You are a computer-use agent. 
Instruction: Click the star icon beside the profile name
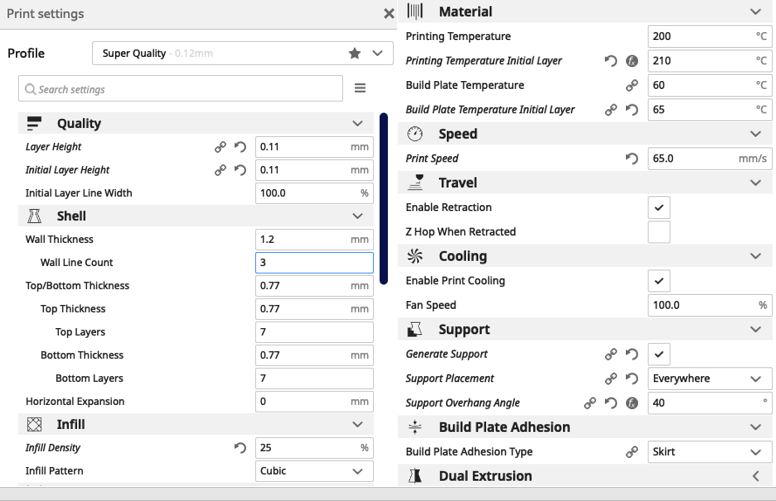pyautogui.click(x=354, y=54)
